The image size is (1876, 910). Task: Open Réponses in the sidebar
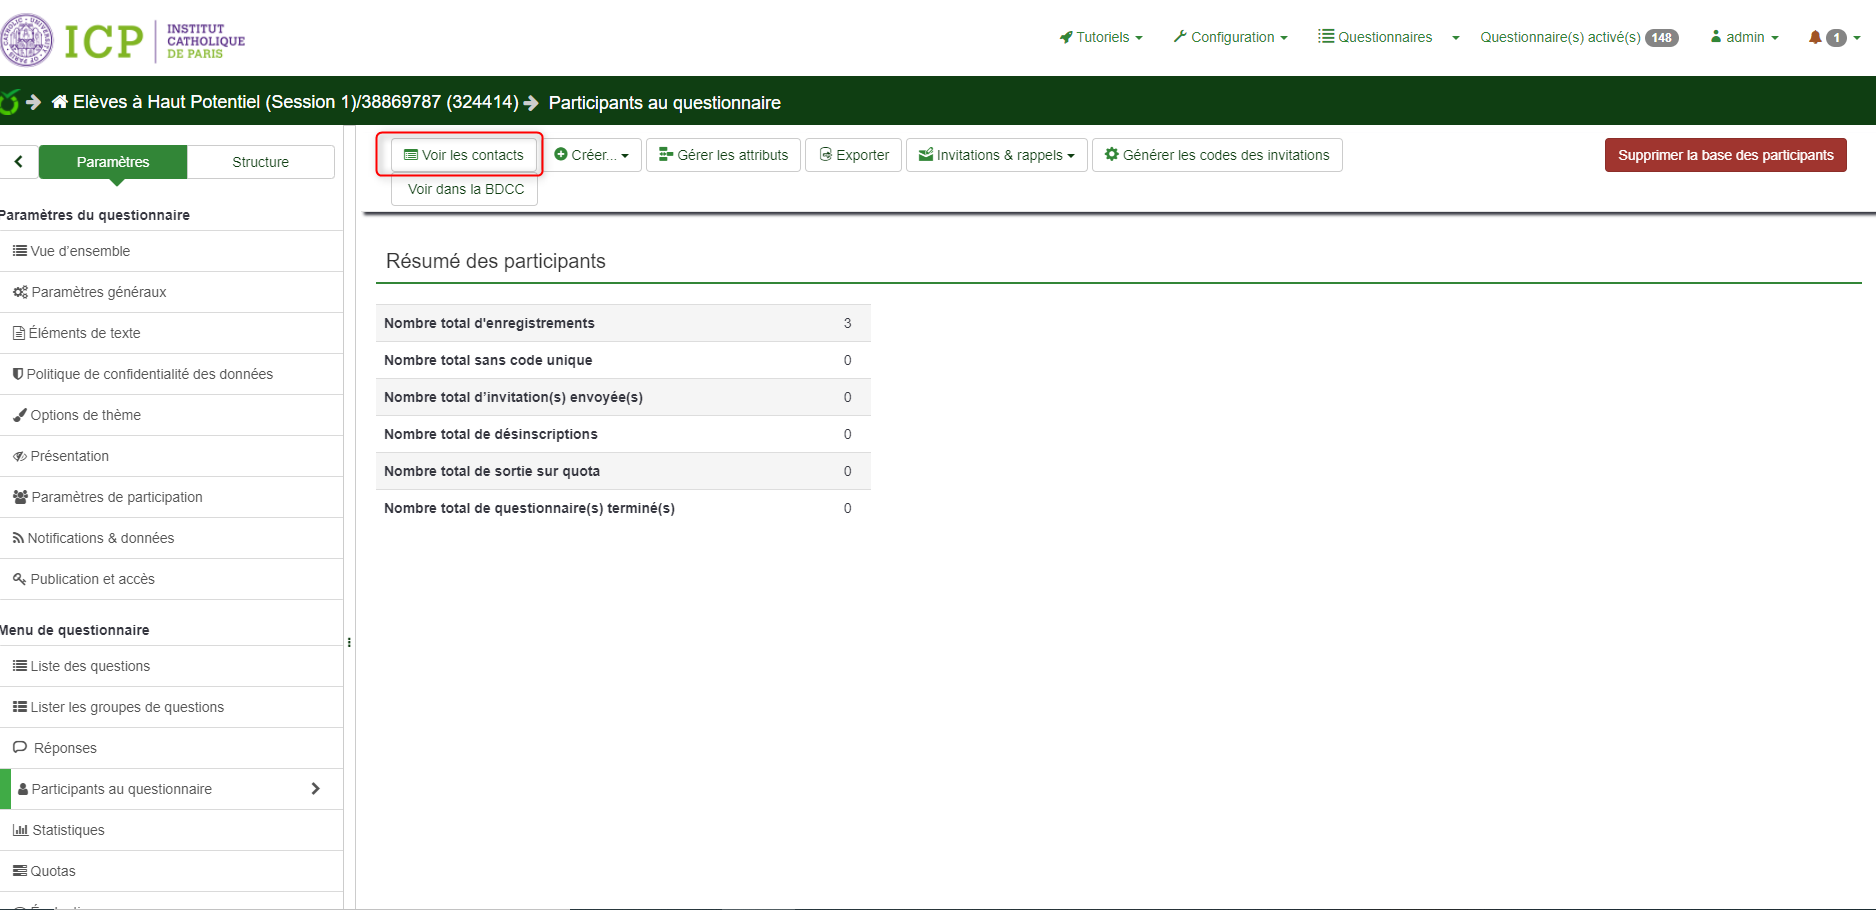pyautogui.click(x=65, y=748)
